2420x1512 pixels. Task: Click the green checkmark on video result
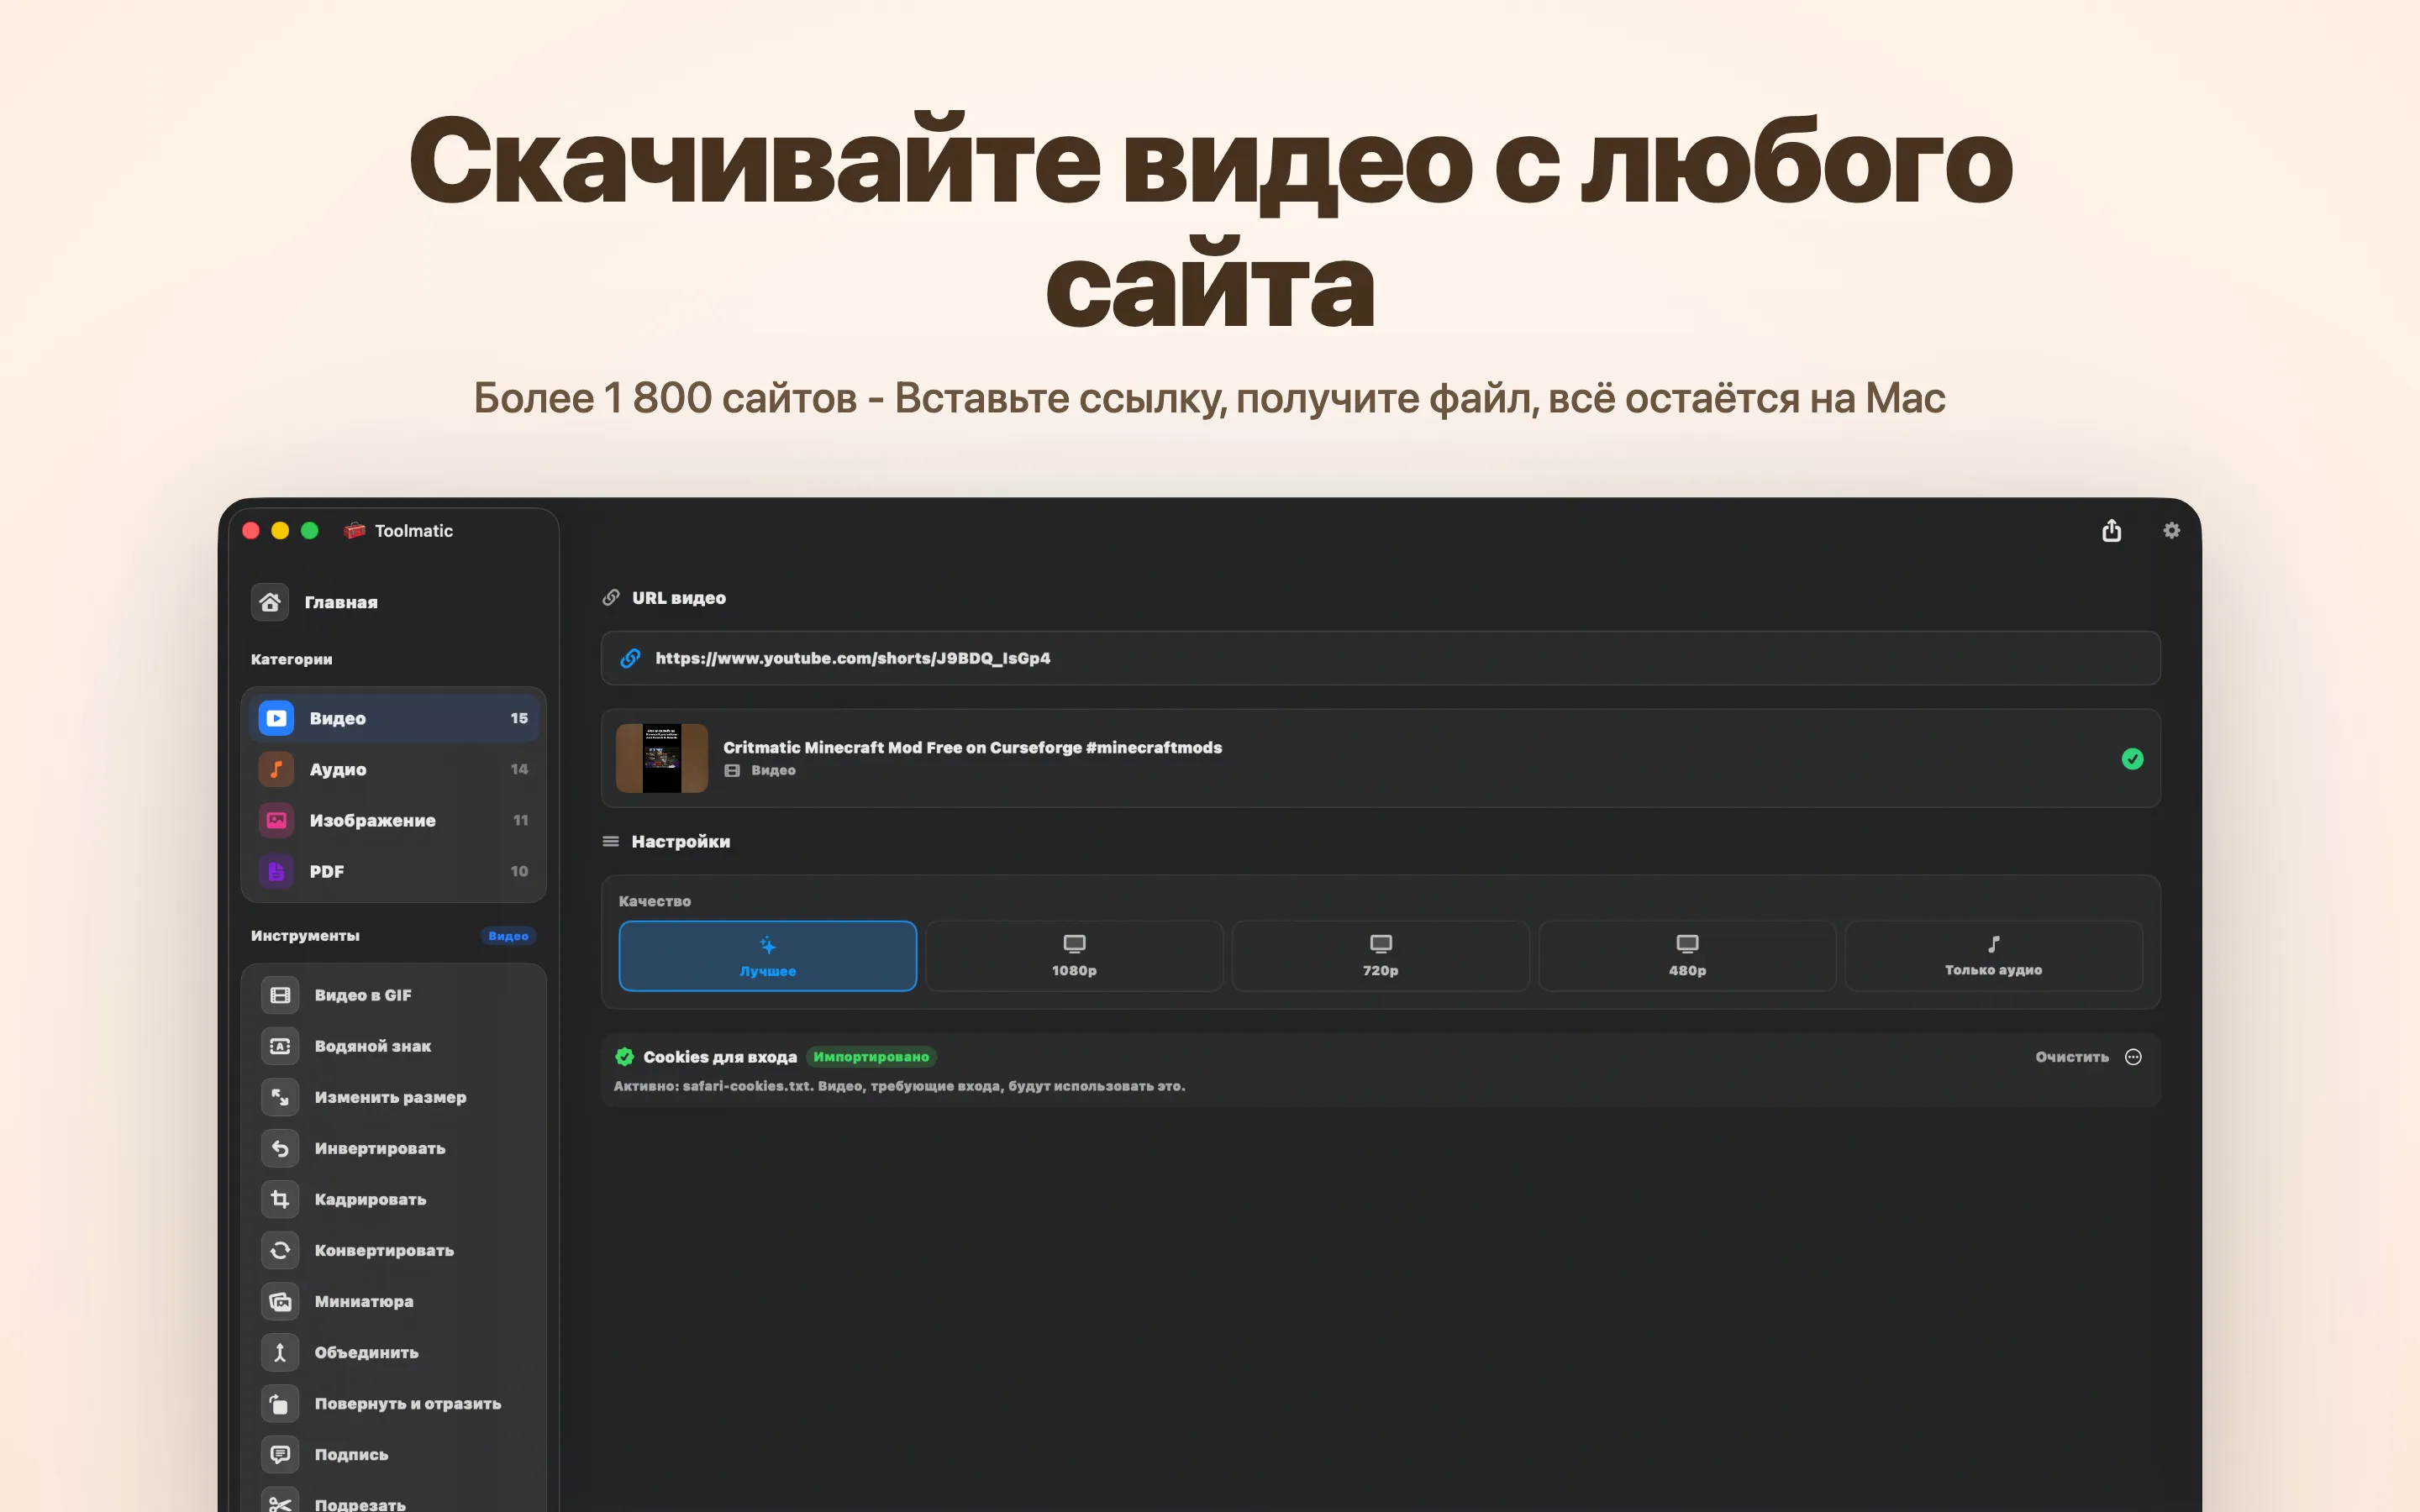pyautogui.click(x=2132, y=759)
